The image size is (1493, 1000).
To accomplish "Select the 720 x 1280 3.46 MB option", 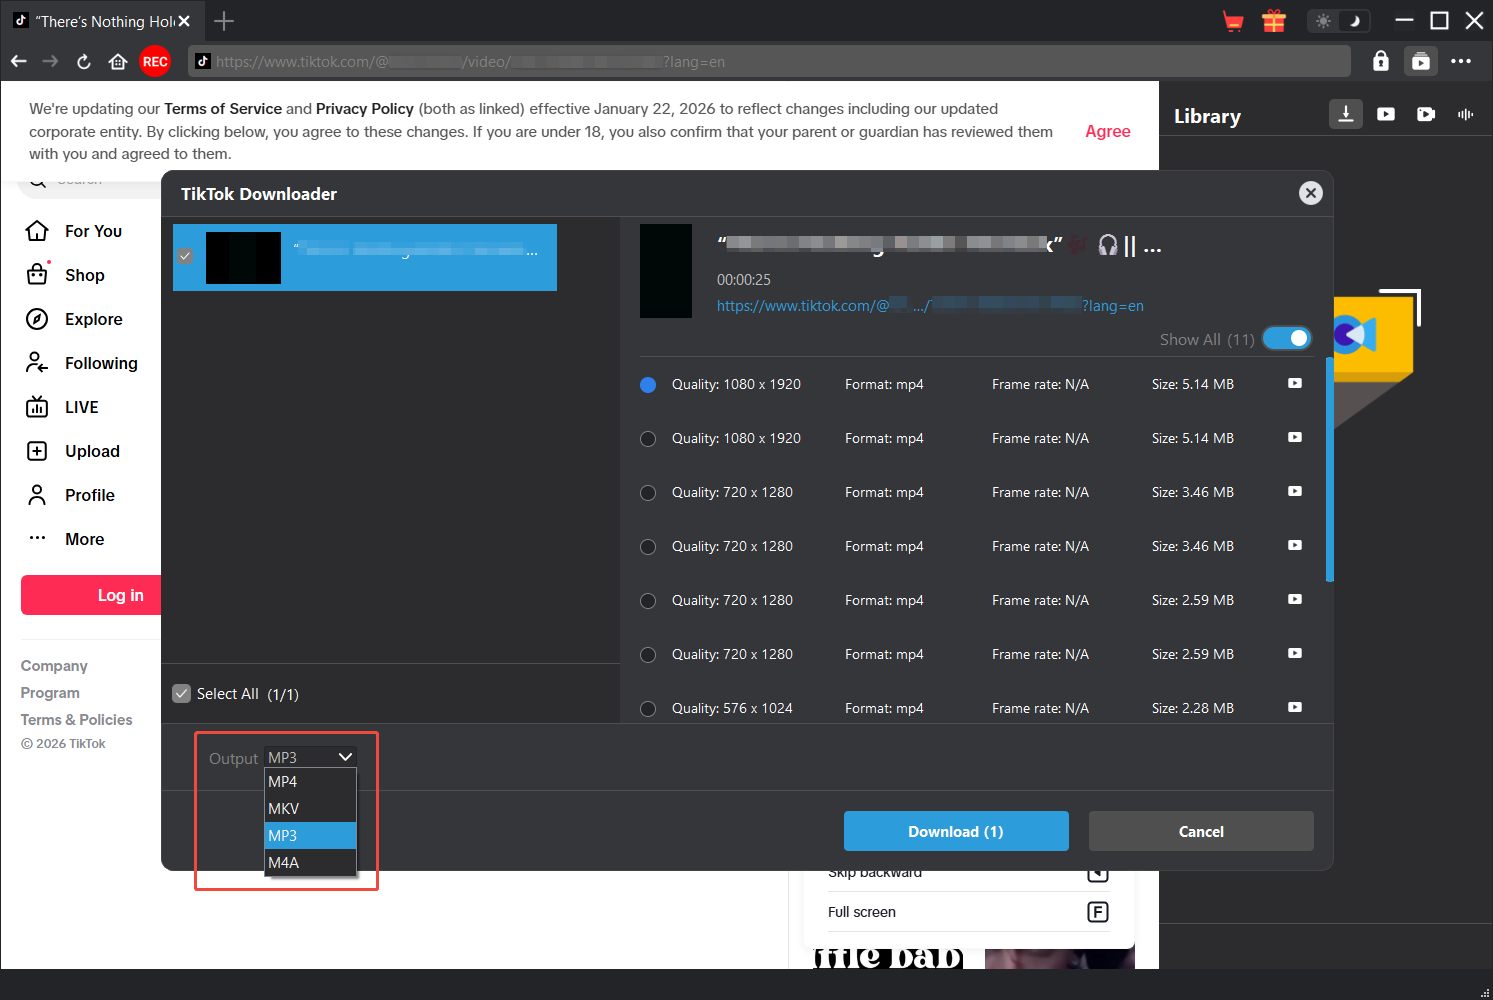I will [x=648, y=493].
